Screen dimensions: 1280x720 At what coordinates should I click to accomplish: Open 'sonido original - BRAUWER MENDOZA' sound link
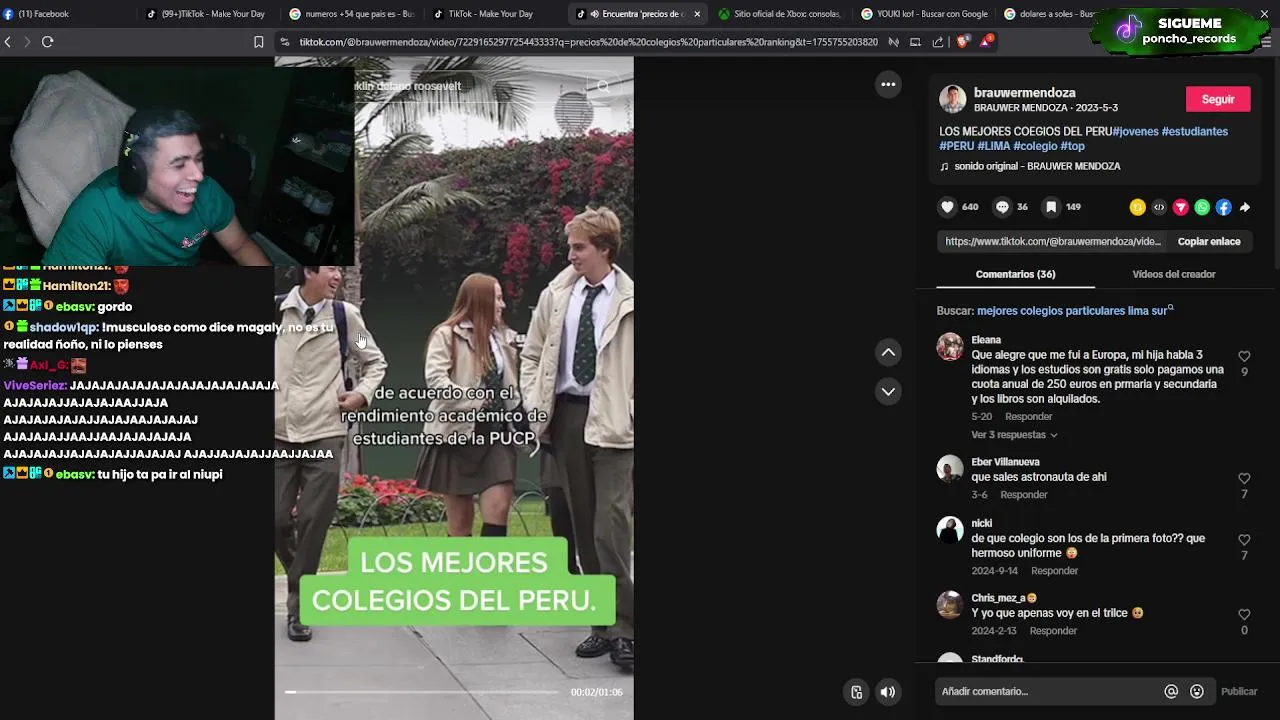[x=1036, y=166]
